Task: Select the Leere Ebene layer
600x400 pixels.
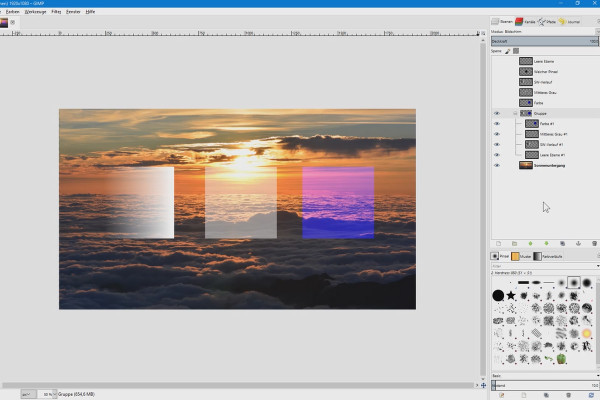Action: [x=544, y=61]
